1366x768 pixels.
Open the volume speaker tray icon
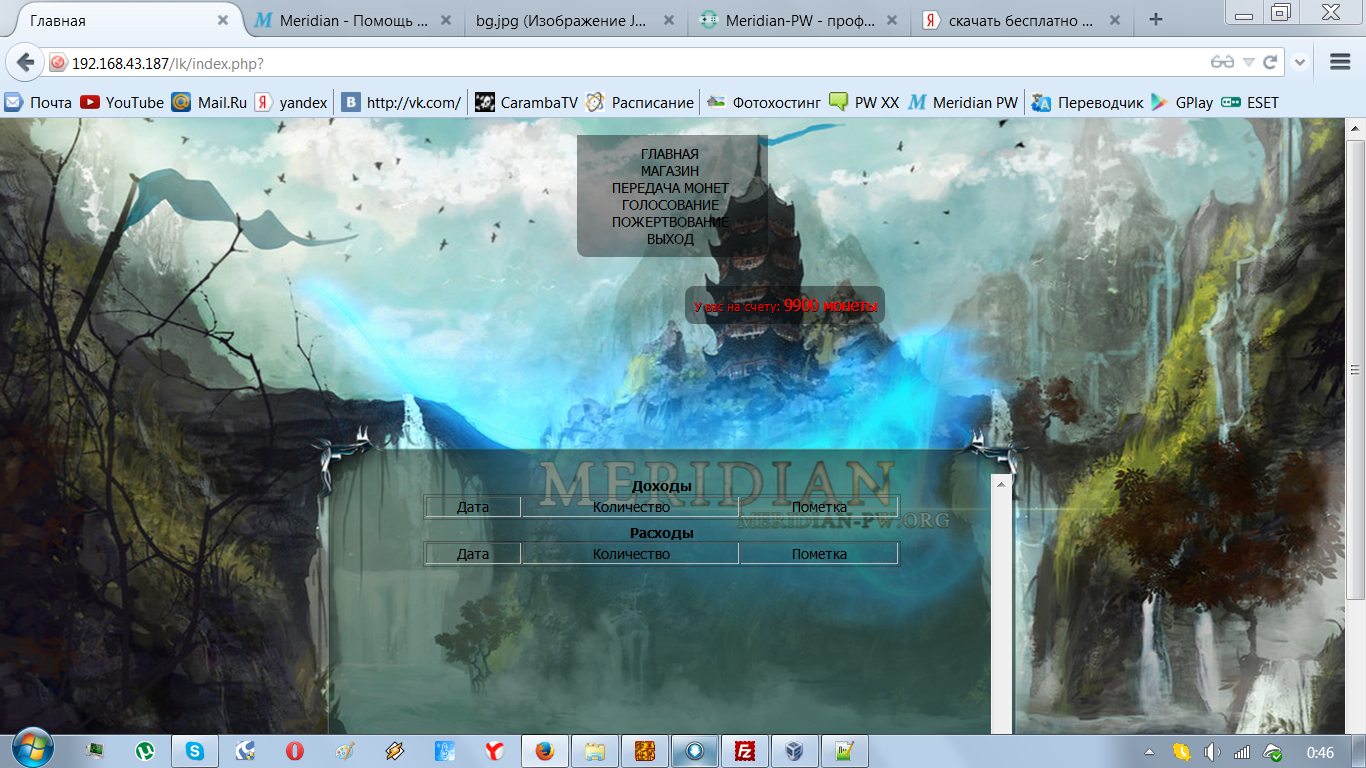click(x=1212, y=752)
